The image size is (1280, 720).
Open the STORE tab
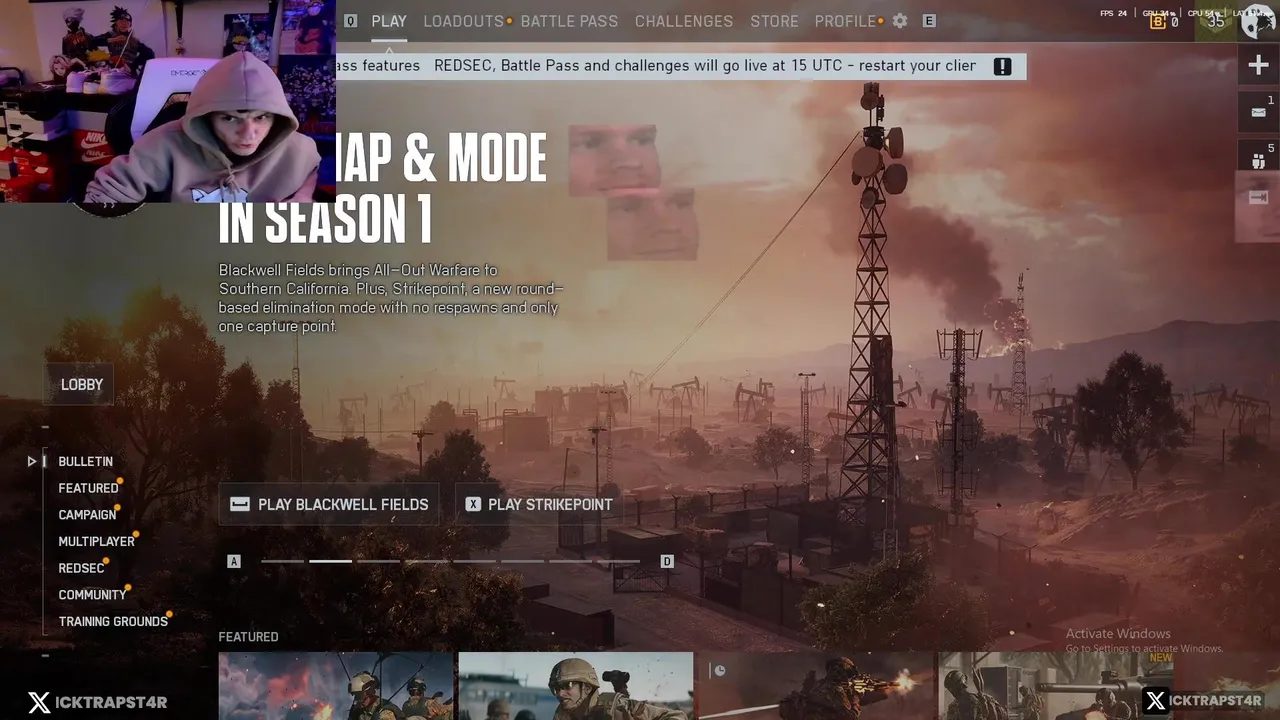pyautogui.click(x=775, y=21)
